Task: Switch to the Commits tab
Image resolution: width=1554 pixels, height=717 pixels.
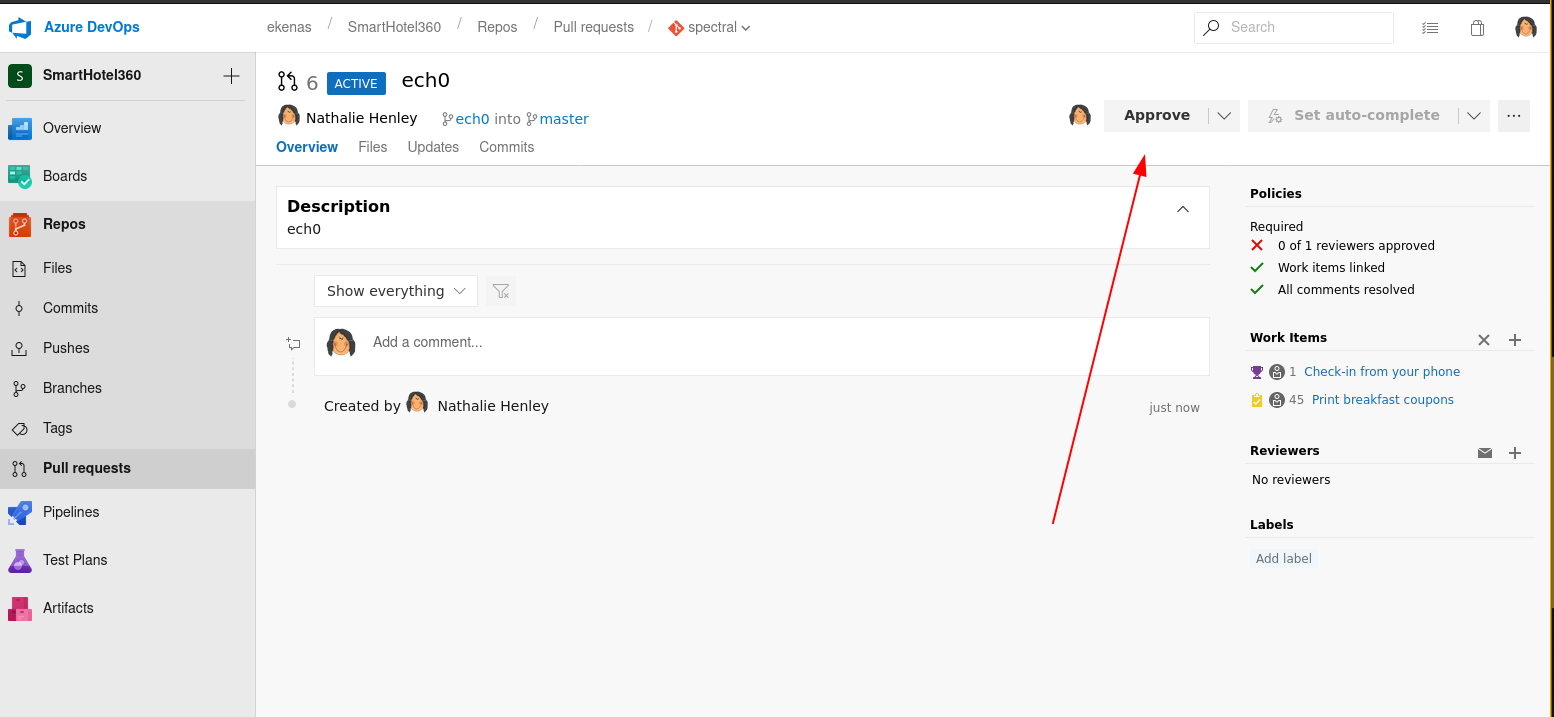Action: (x=507, y=147)
